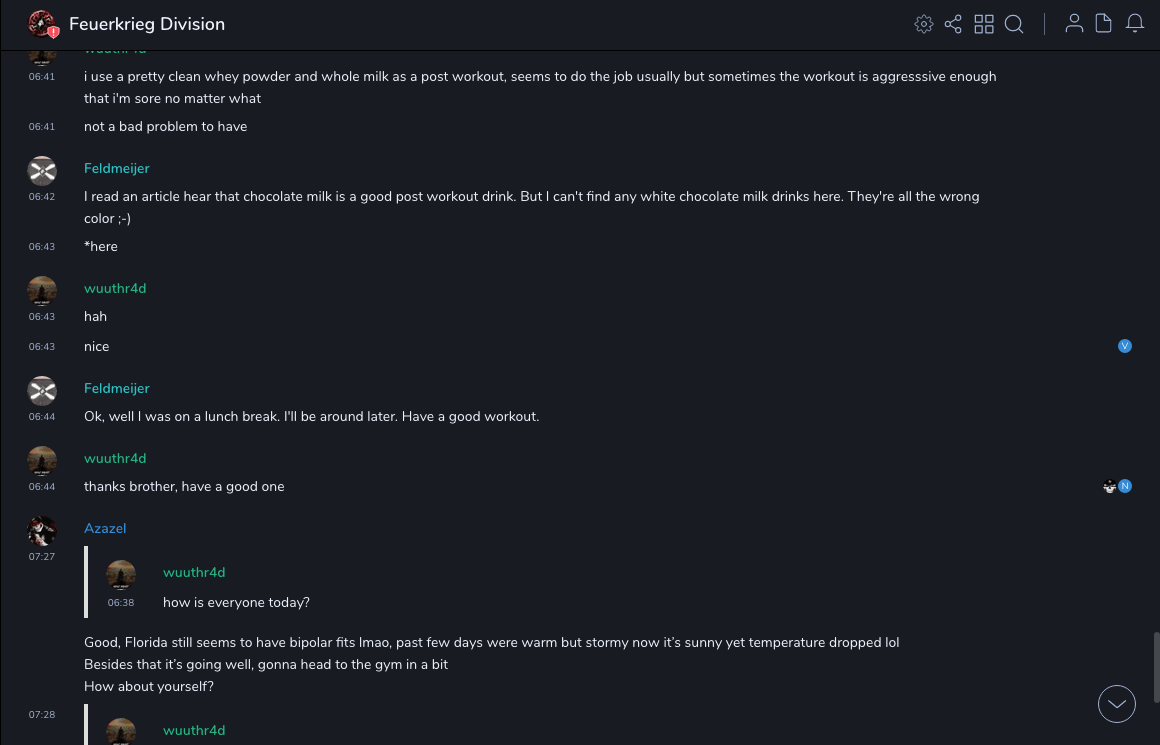Image resolution: width=1160 pixels, height=745 pixels.
Task: Open the four-square grid icon
Action: [x=984, y=24]
